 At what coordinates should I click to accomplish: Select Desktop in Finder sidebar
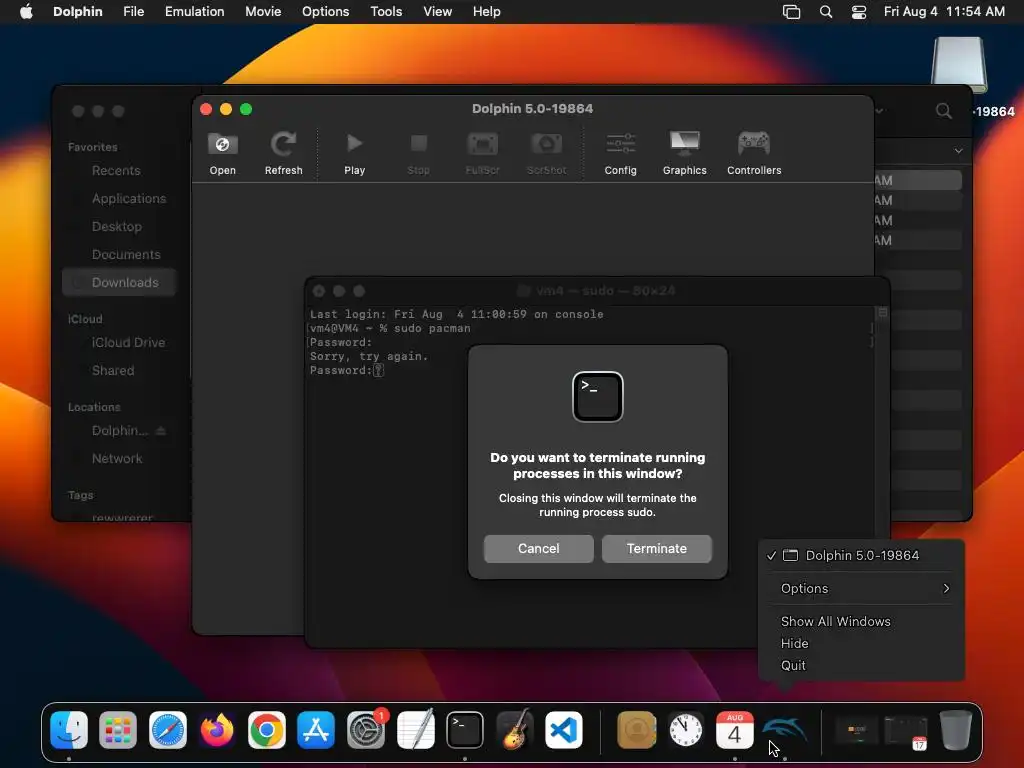point(117,227)
